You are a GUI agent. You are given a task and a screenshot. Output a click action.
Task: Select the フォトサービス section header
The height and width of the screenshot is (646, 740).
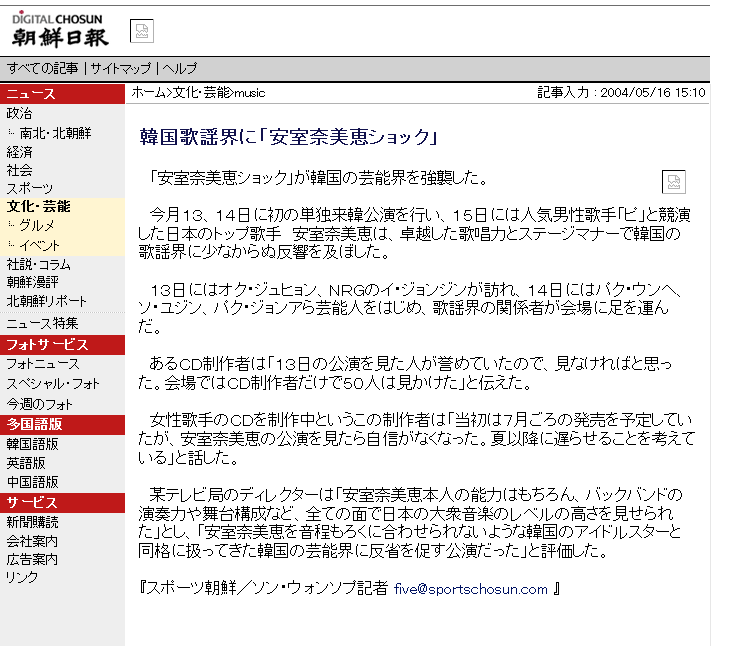pos(62,345)
